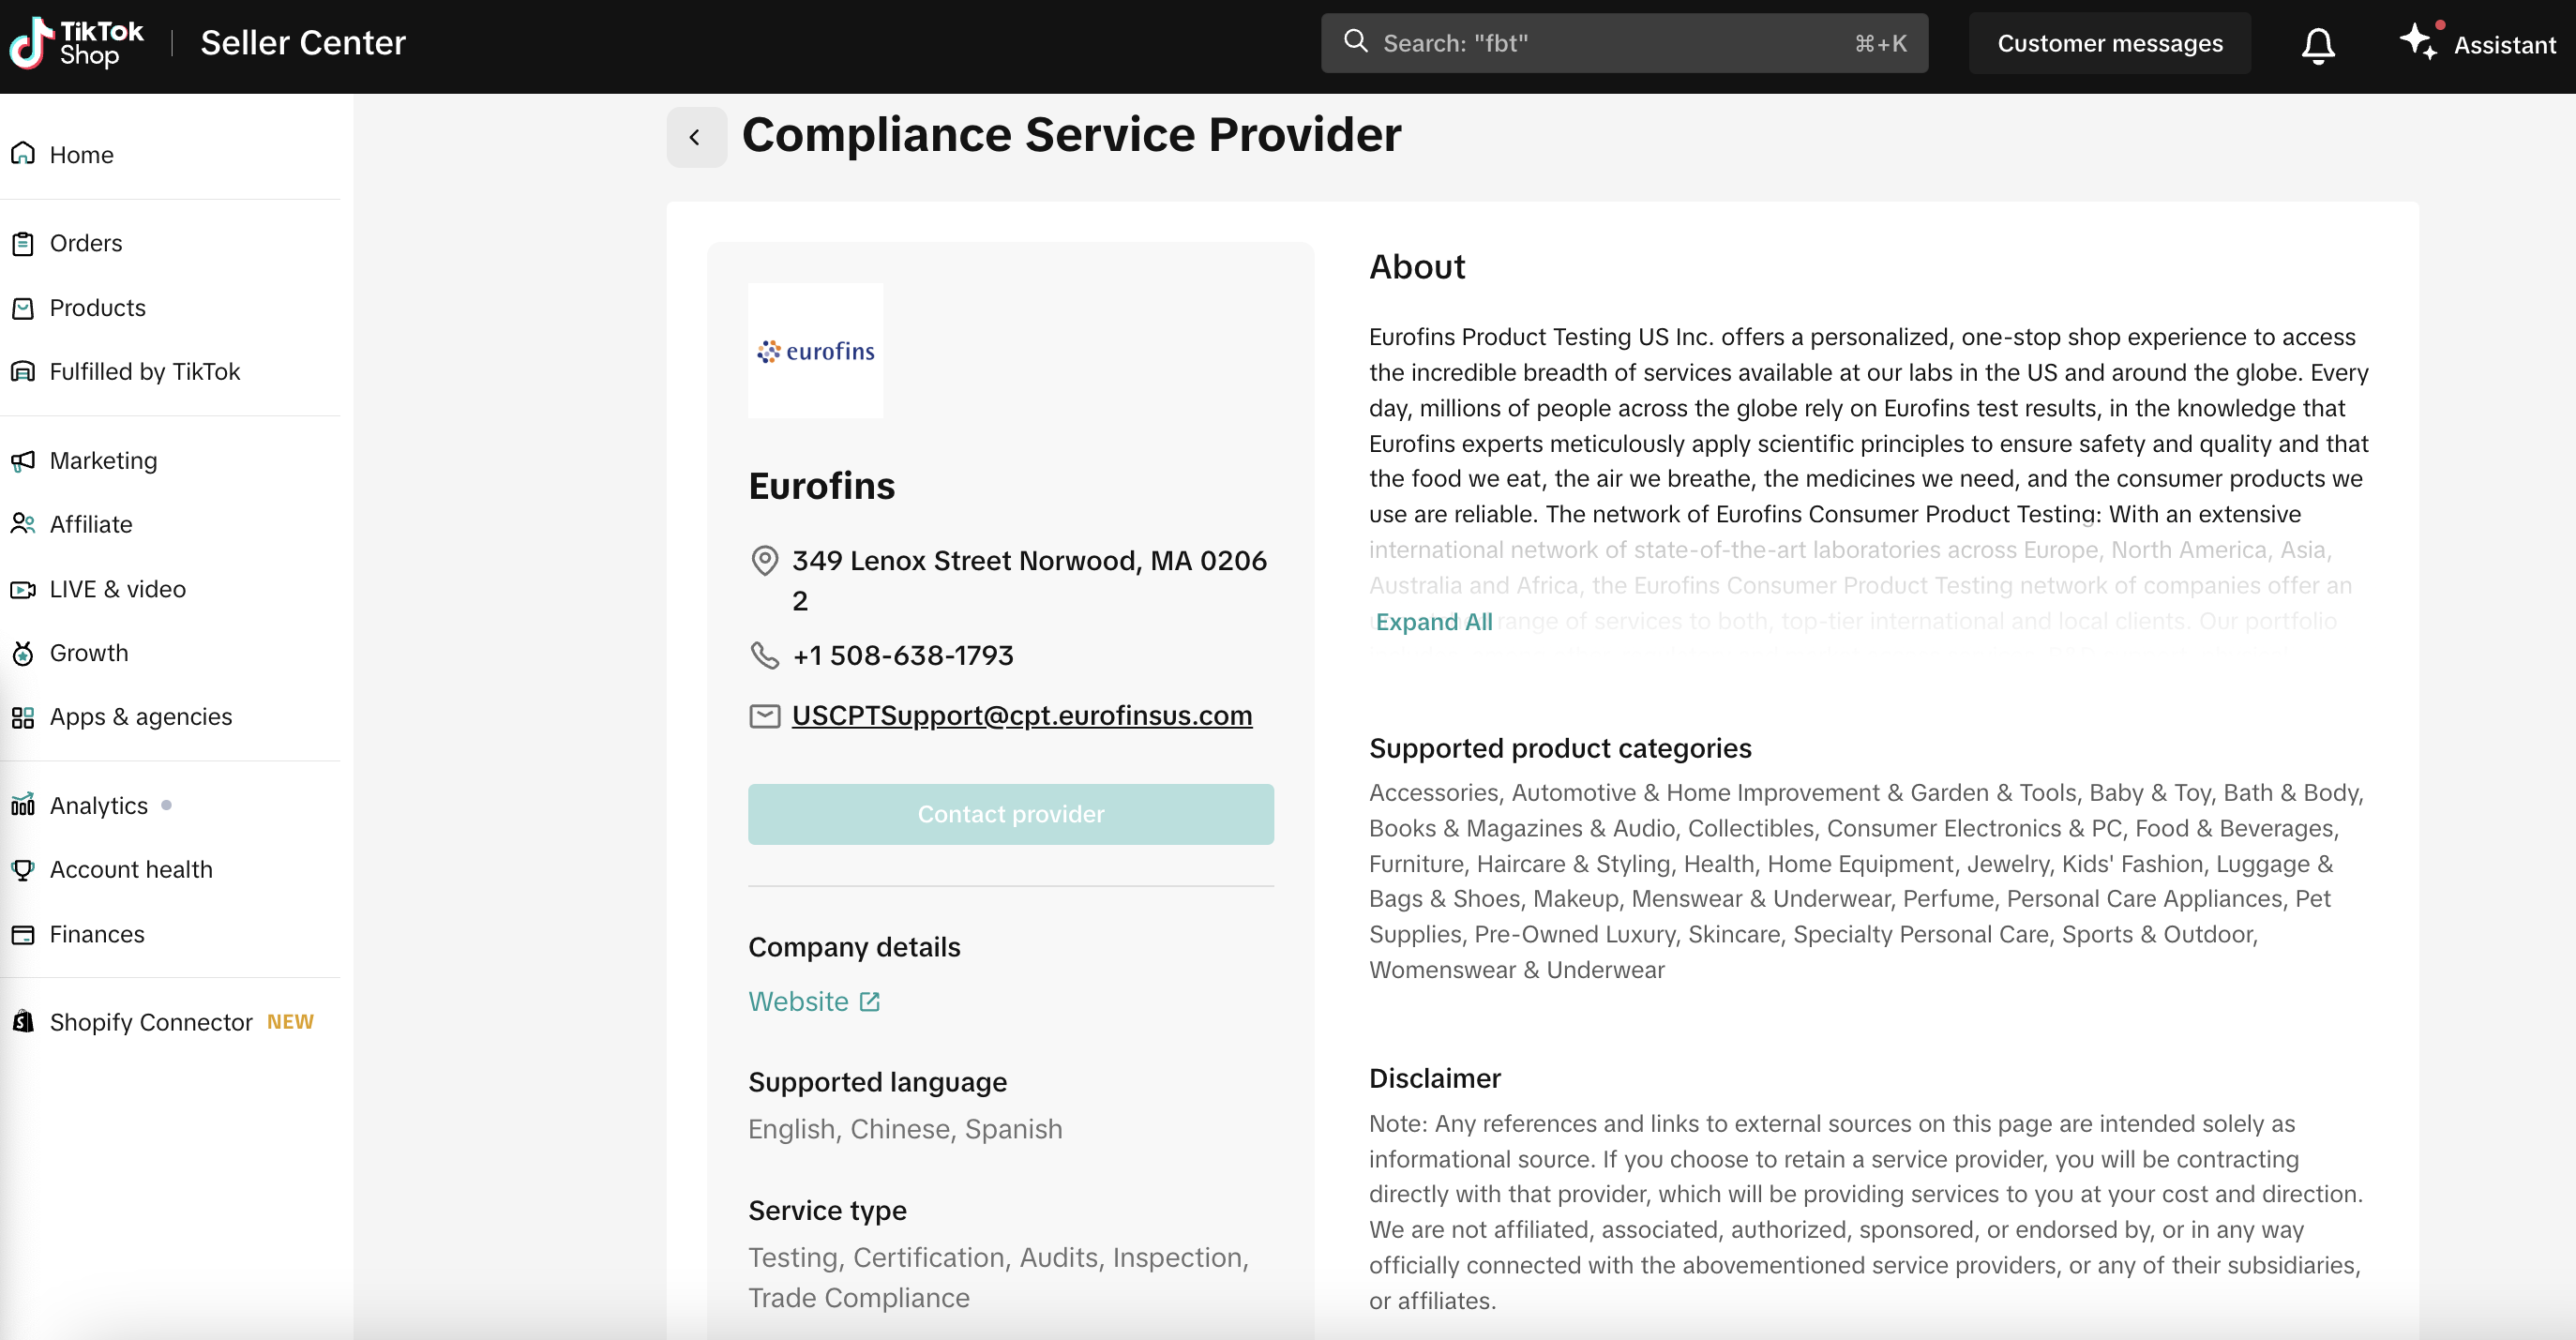Click the Marketing megaphone icon

(23, 460)
